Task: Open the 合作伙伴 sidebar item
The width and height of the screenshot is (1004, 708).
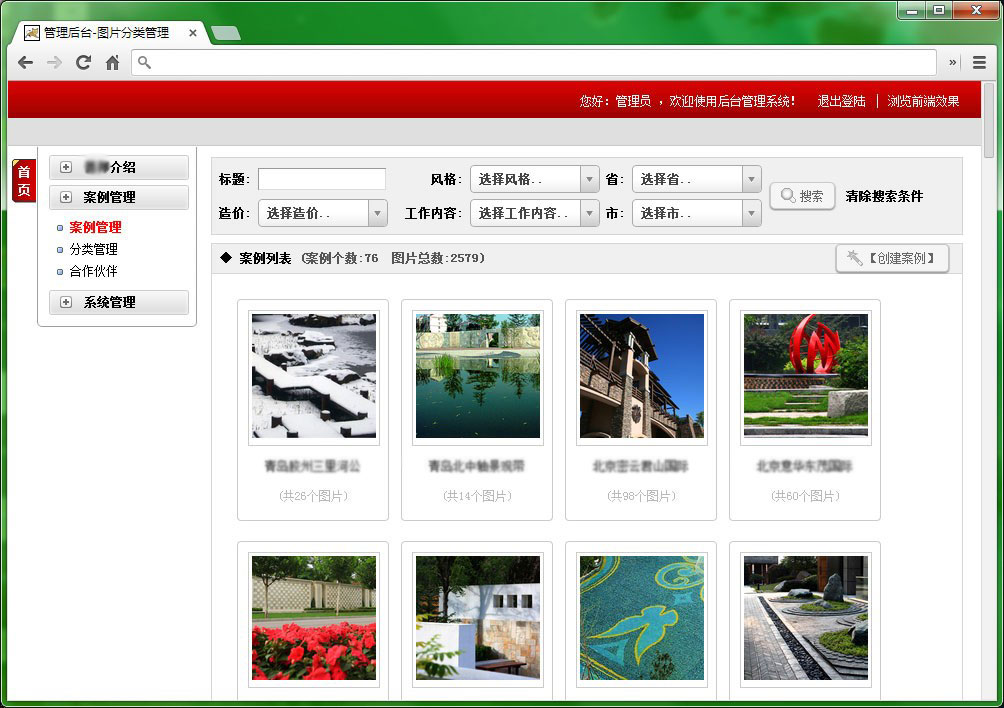Action: coord(93,271)
